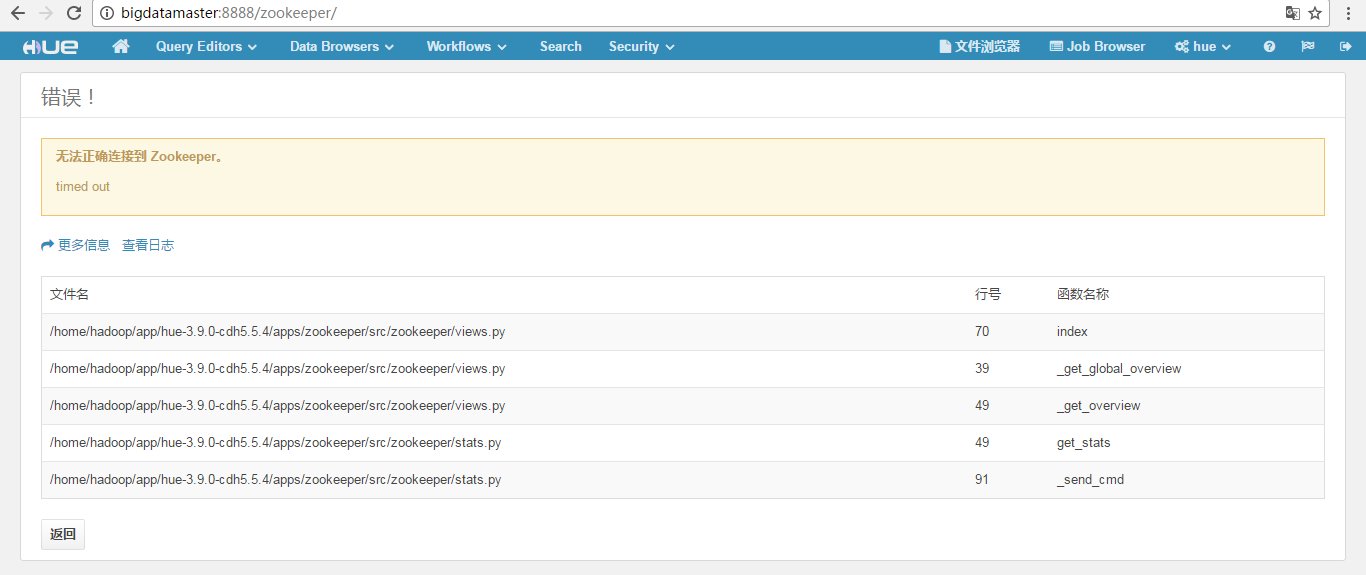Click the views.py path in index row
The width and height of the screenshot is (1366, 575).
coord(277,332)
